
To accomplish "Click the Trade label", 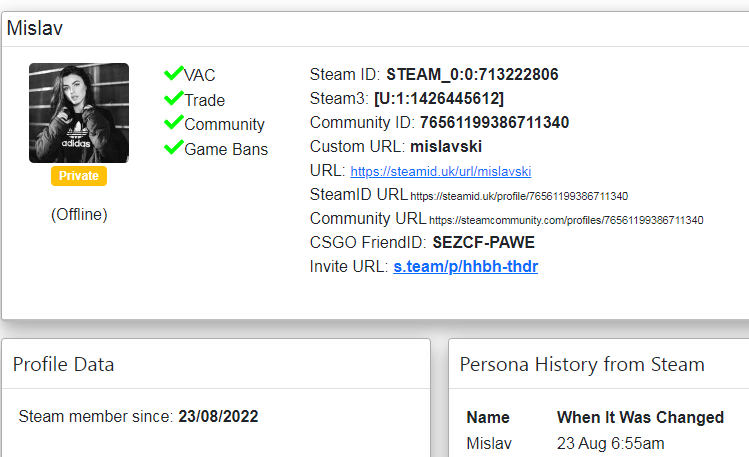I will [204, 100].
